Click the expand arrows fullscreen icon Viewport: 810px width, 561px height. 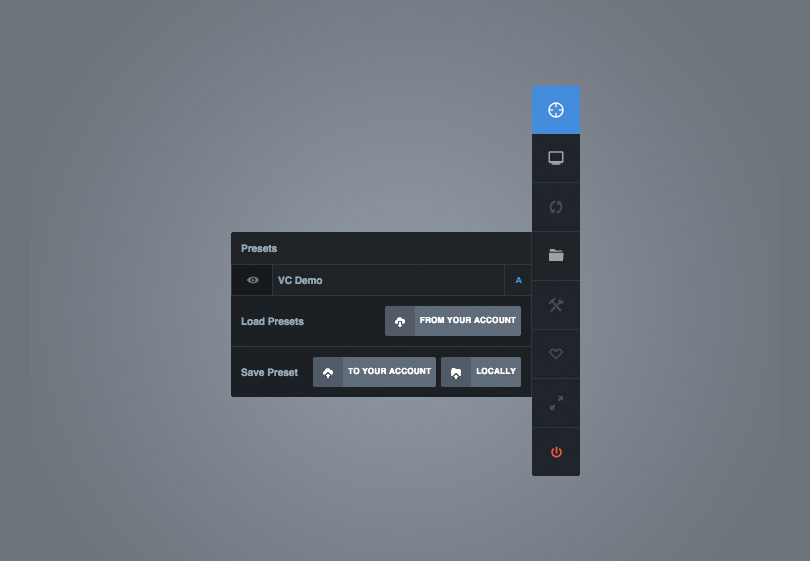[556, 403]
